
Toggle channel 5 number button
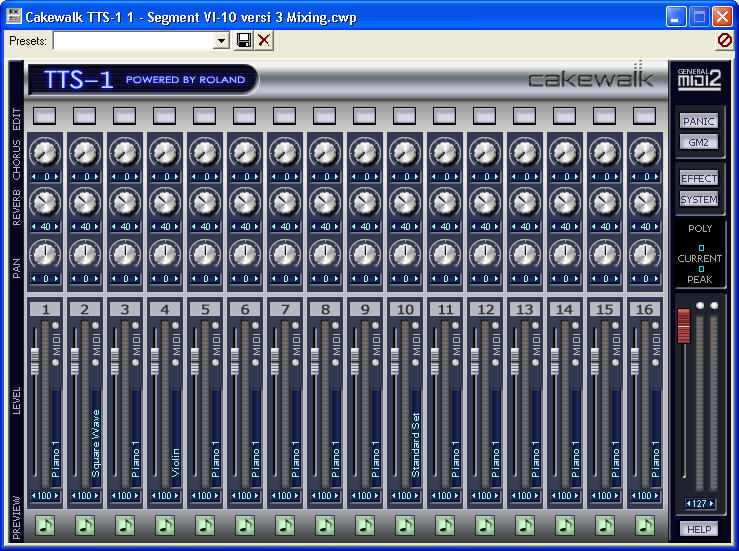(205, 309)
